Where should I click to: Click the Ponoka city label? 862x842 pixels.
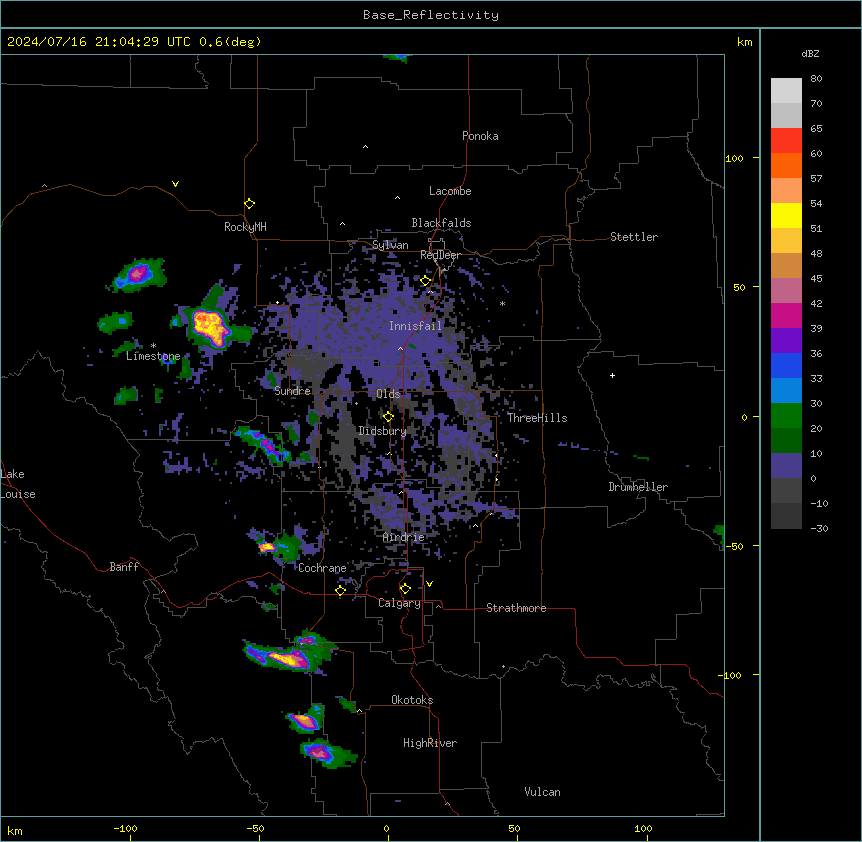click(x=480, y=136)
